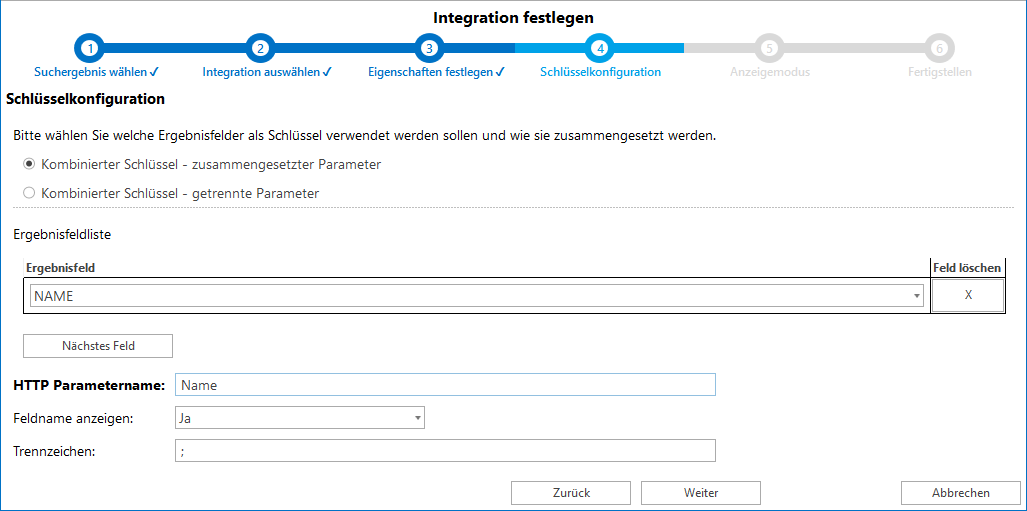
Task: Click into the Trennzeichen text field
Action: click(x=445, y=451)
